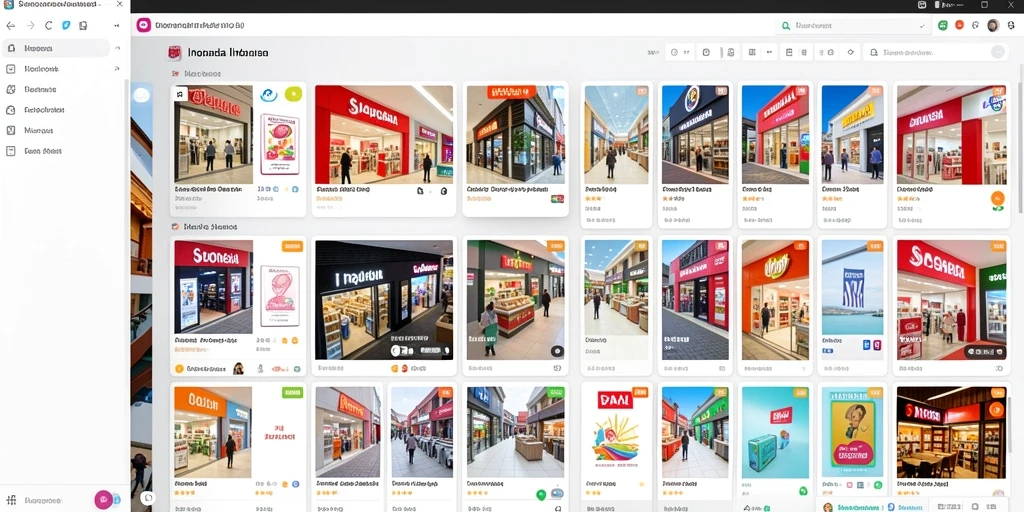Click the round white check button on left strip
The width and height of the screenshot is (1024, 512).
142,95
